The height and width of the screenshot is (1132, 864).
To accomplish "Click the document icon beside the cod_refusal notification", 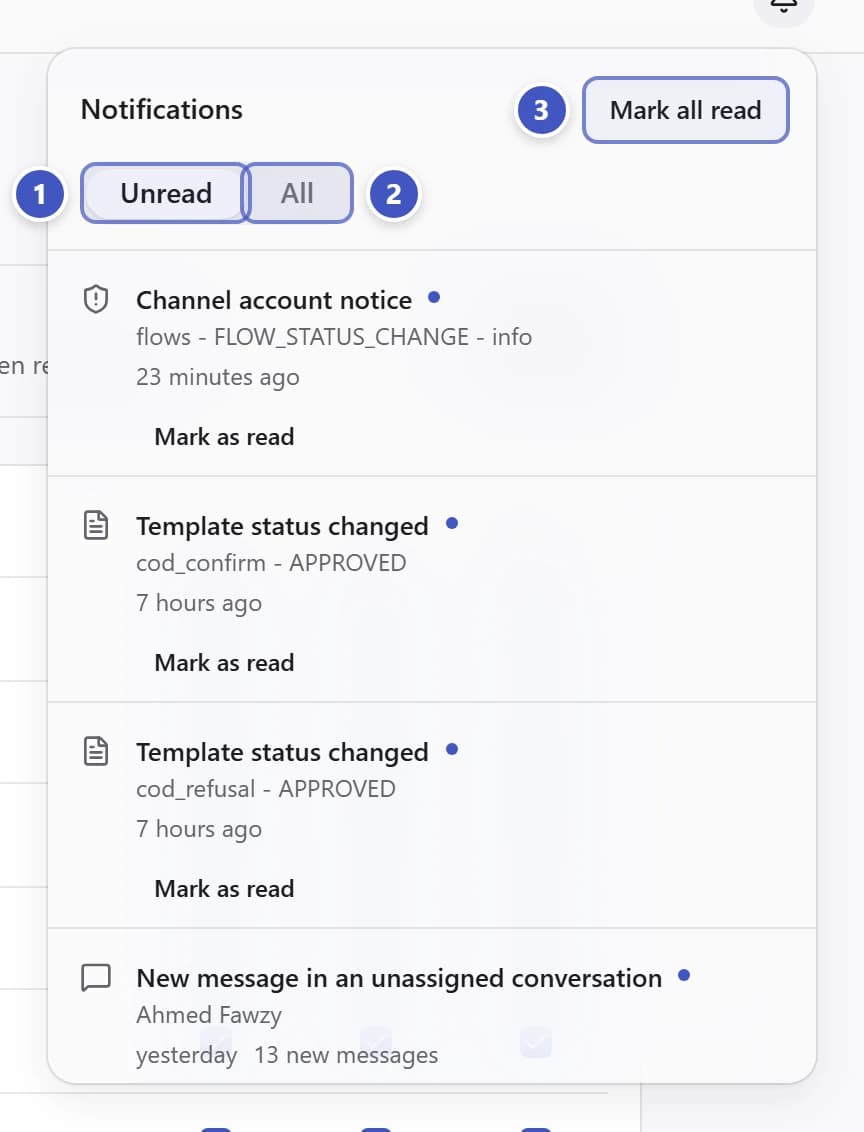I will (x=96, y=751).
